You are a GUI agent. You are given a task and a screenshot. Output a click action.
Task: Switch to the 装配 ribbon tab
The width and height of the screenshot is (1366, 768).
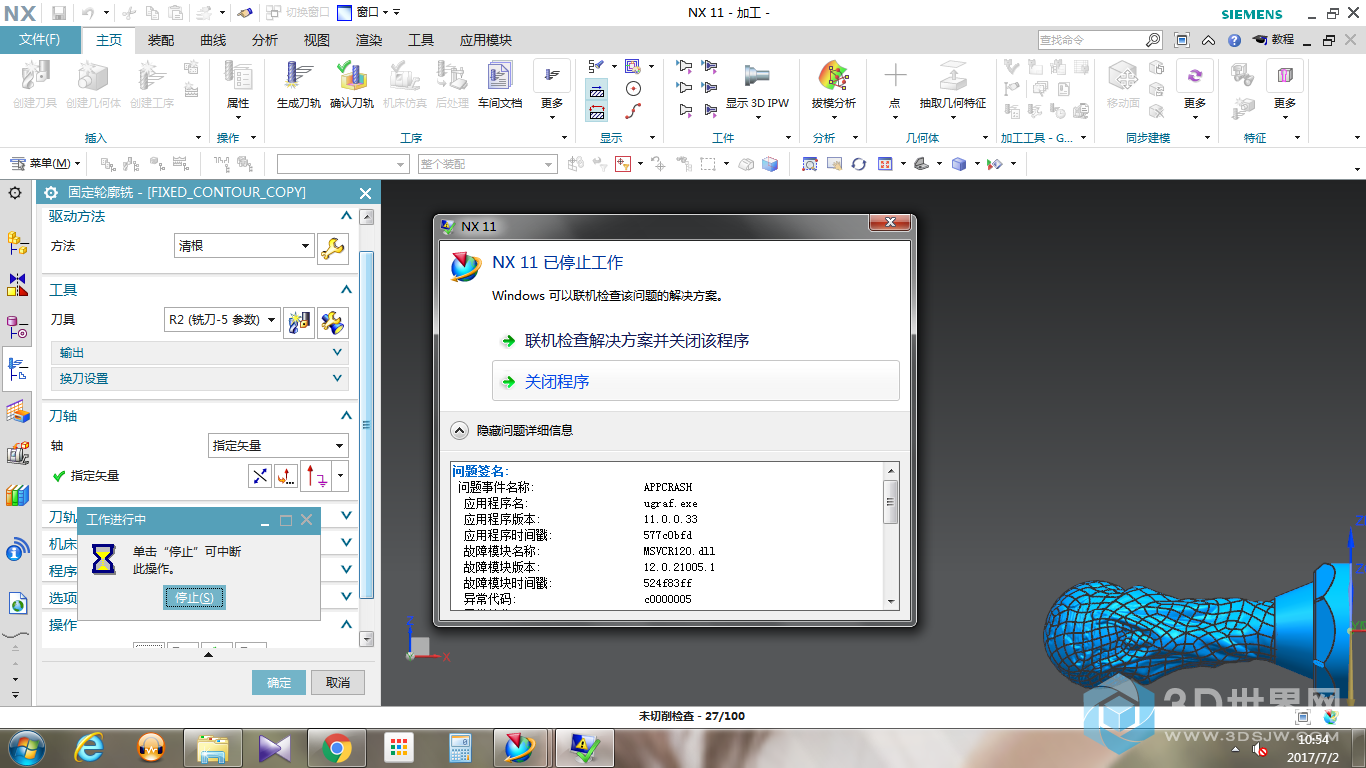[x=161, y=40]
